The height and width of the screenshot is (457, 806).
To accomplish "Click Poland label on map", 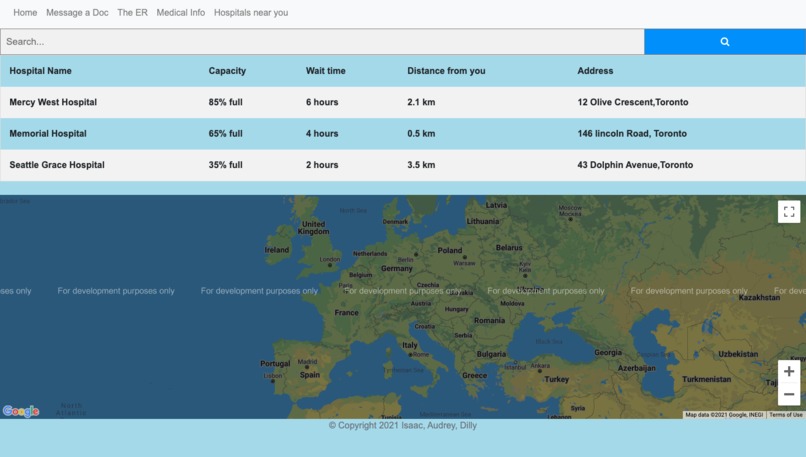I will [x=450, y=250].
